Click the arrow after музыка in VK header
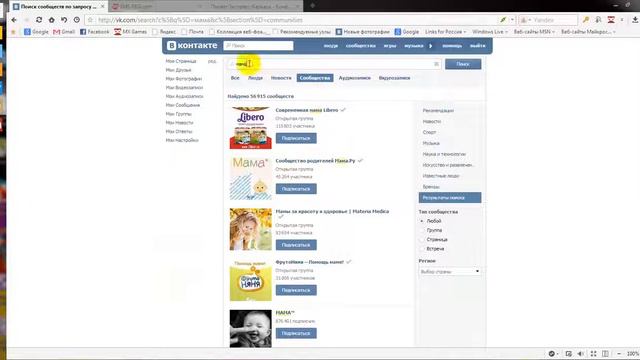640x360 pixels. 431,46
